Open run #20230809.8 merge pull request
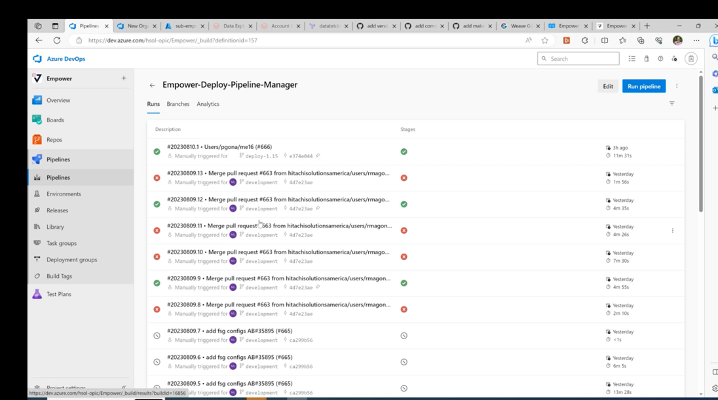Viewport: 718px width, 400px height. tap(278, 304)
